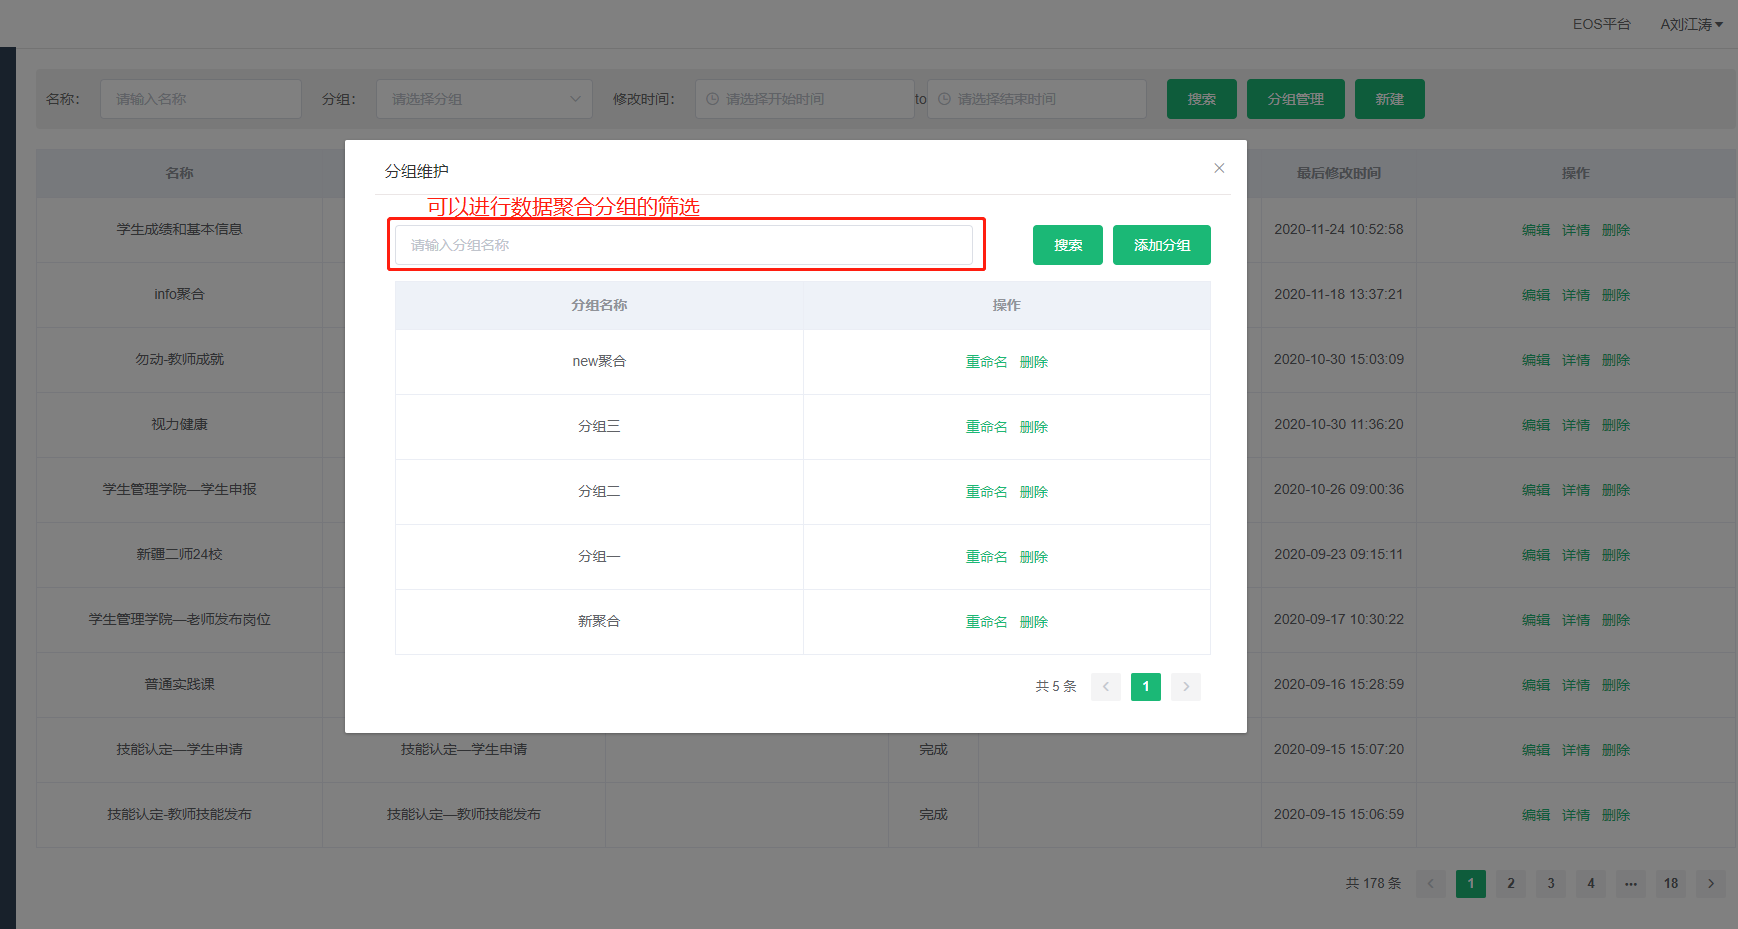Viewport: 1738px width, 929px height.
Task: Click the 分组管理 button
Action: tap(1296, 99)
